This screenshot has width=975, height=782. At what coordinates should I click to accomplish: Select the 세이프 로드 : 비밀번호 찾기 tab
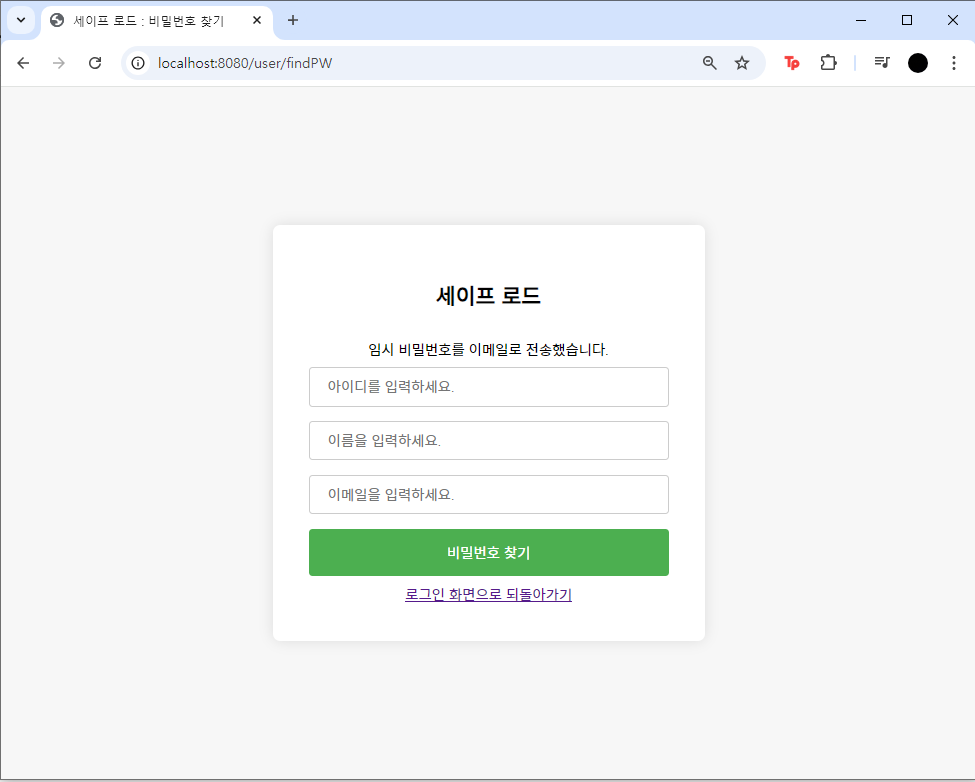coord(149,21)
